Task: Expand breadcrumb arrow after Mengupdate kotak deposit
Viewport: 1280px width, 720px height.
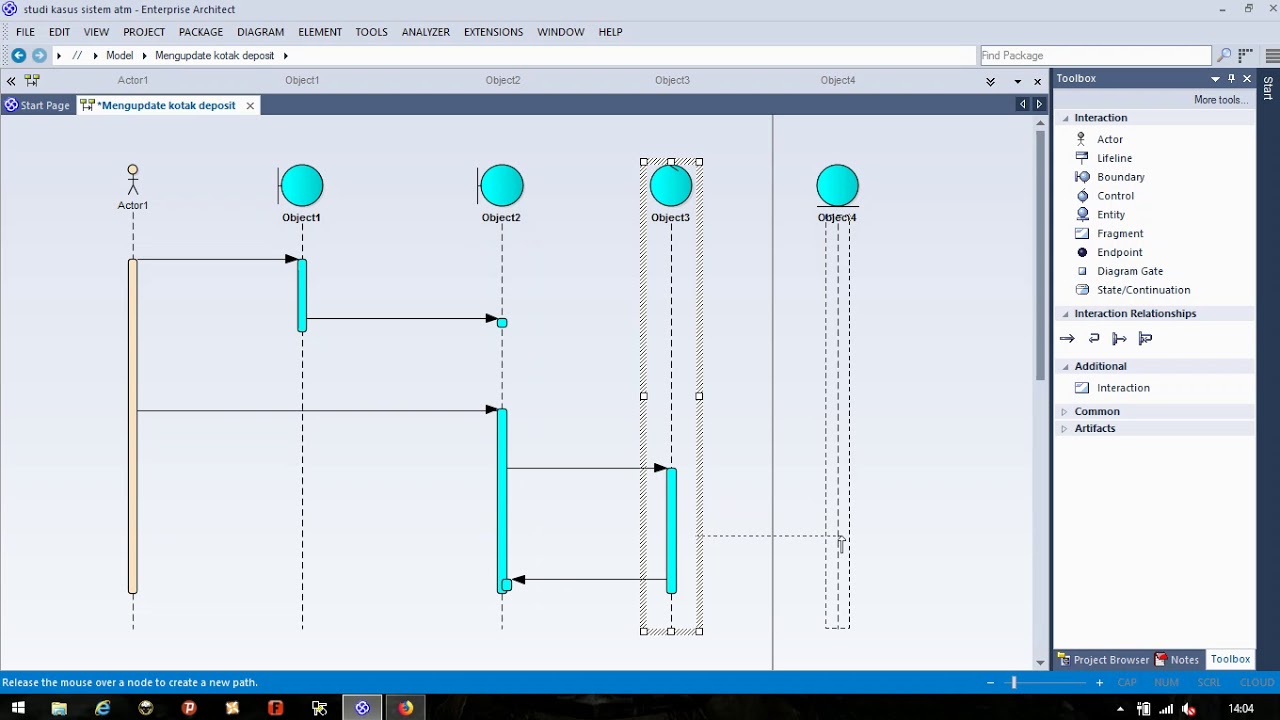Action: click(x=285, y=56)
